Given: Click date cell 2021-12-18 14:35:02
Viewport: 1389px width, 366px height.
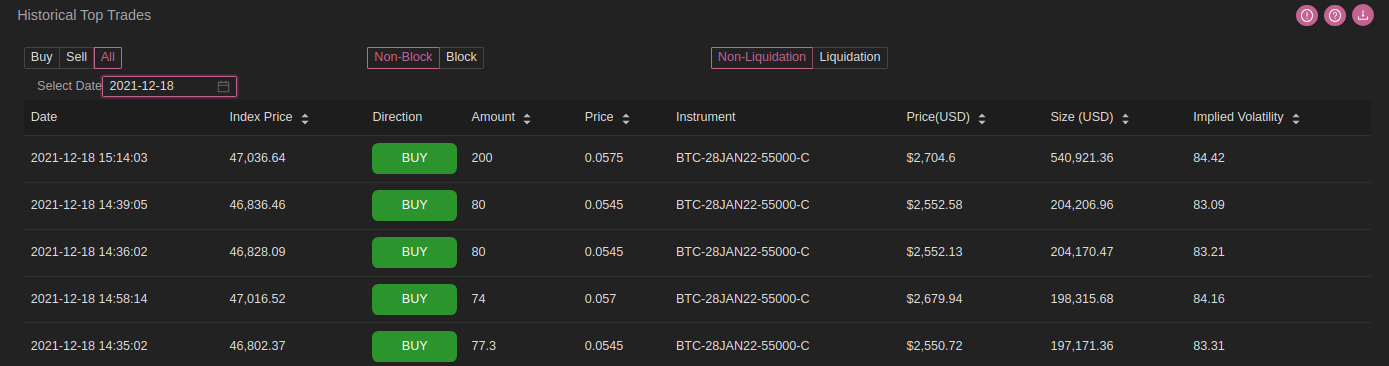Looking at the screenshot, I should 89,346.
